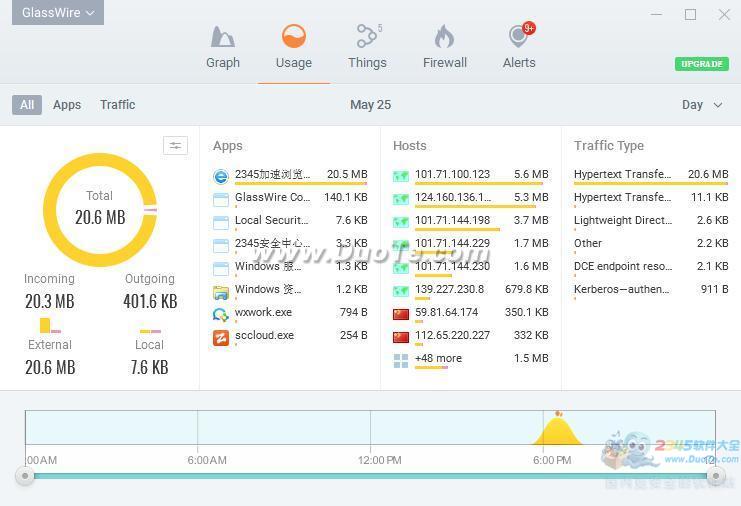The width and height of the screenshot is (741, 506).
Task: Open the Graph view icon
Action: coord(223,37)
